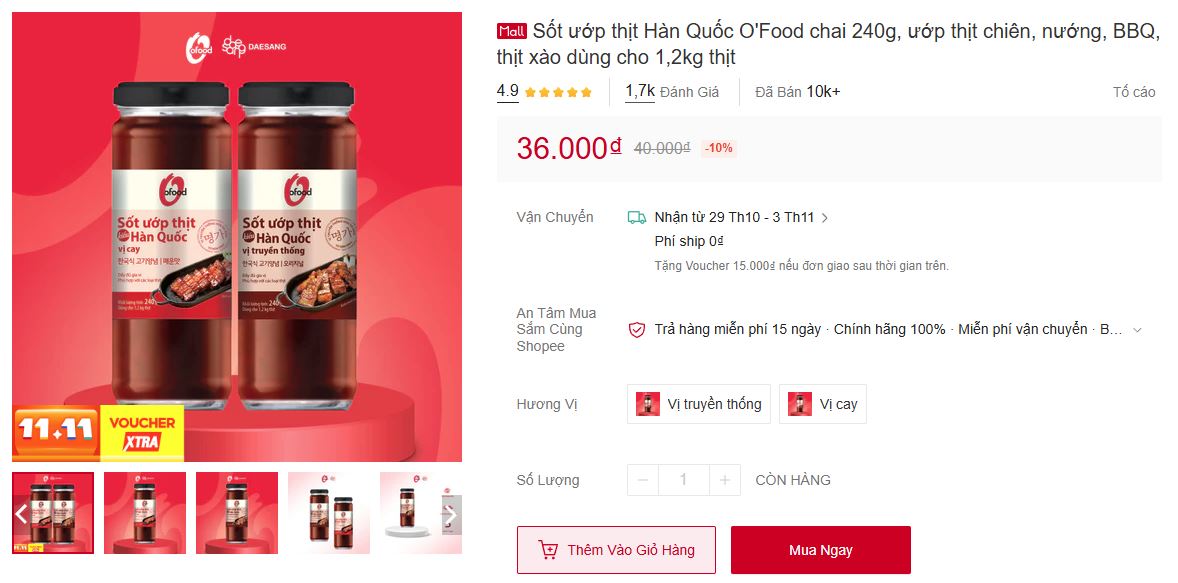Open the 1,7k Đánh Giá reviews
The height and width of the screenshot is (583, 1178).
672,92
